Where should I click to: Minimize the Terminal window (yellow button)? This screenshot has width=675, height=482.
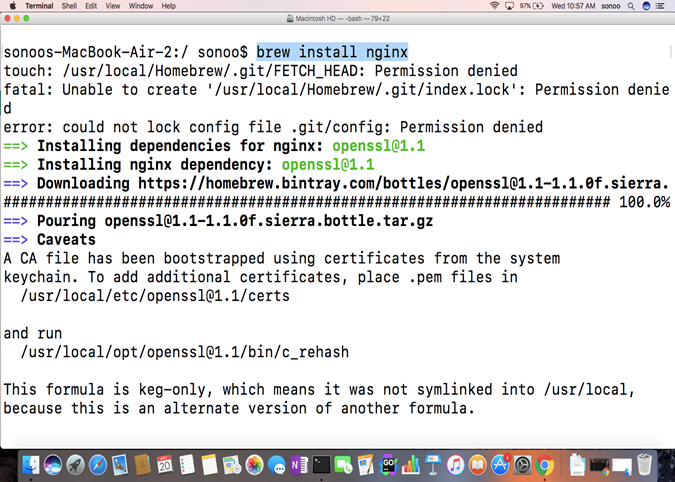pyautogui.click(x=17, y=18)
